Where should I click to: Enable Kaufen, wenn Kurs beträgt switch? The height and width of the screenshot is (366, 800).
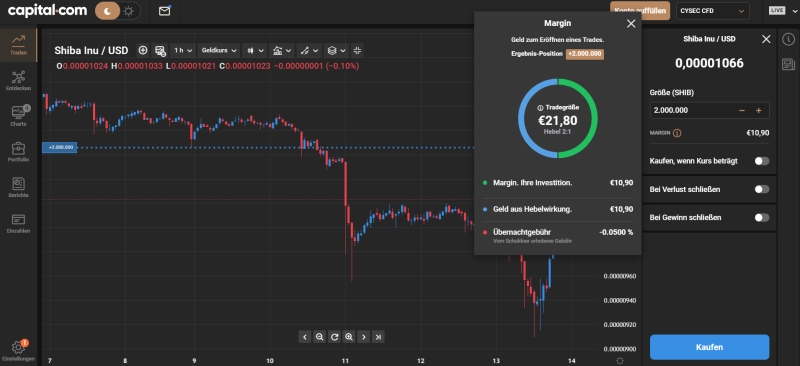click(762, 161)
